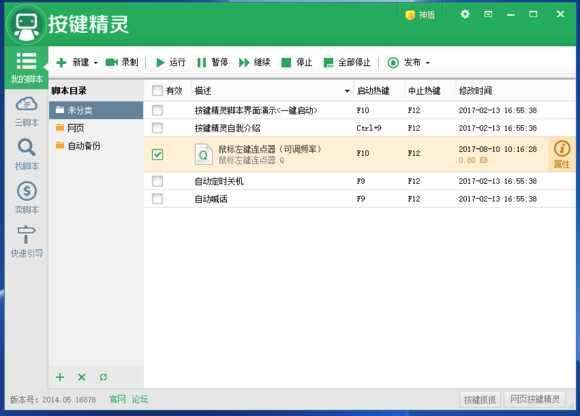The width and height of the screenshot is (580, 416).
Task: Click the robot logo of 按键精灵
Action: pyautogui.click(x=26, y=26)
